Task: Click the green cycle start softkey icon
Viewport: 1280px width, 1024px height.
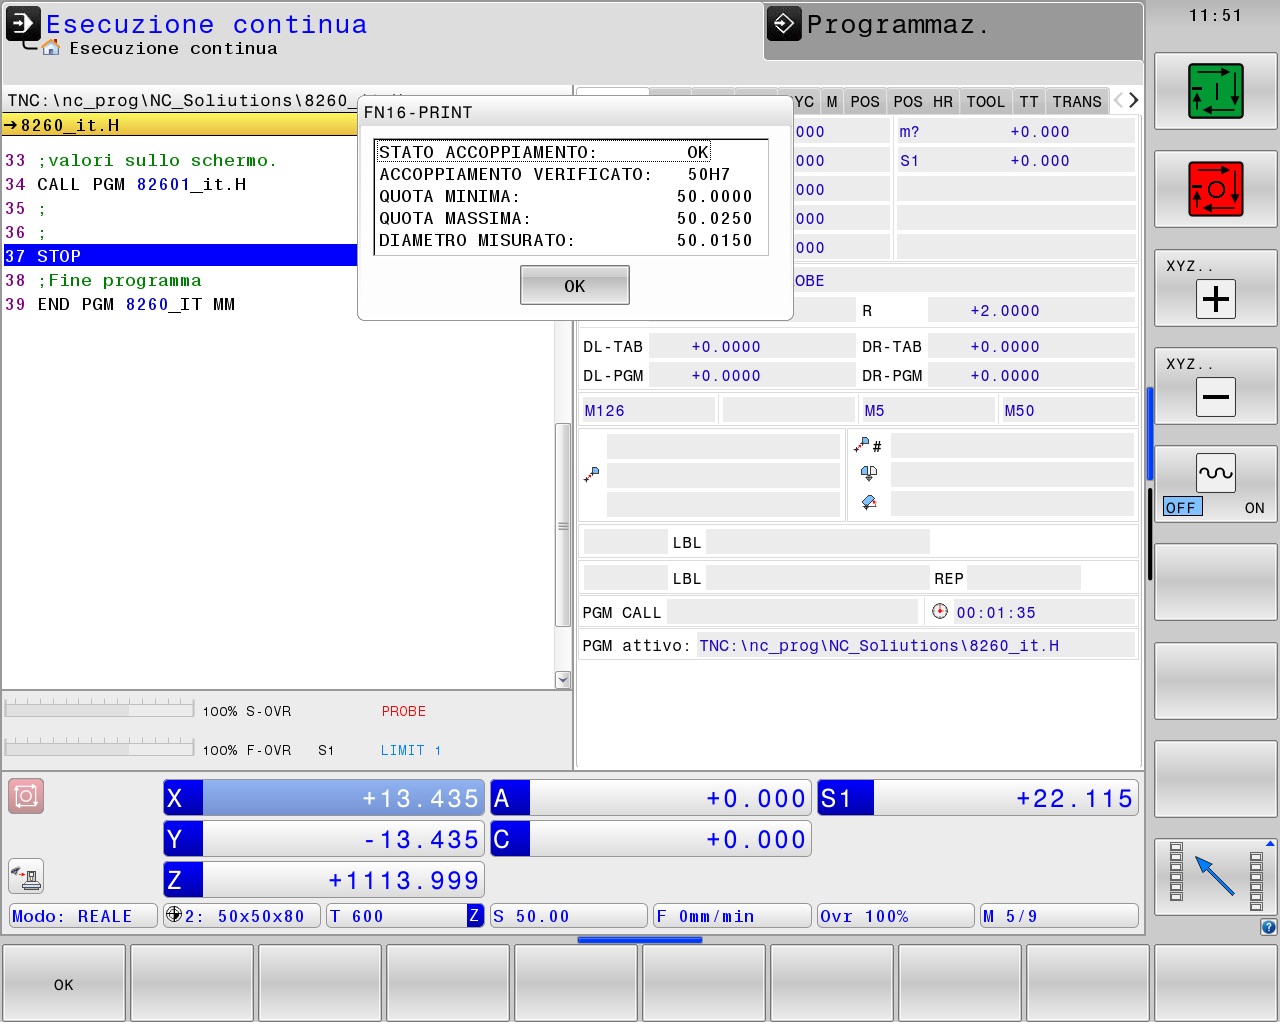Action: (1215, 91)
